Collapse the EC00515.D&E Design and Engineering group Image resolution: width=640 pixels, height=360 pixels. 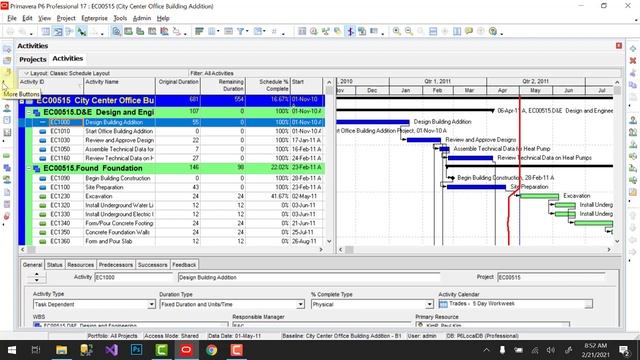point(29,112)
